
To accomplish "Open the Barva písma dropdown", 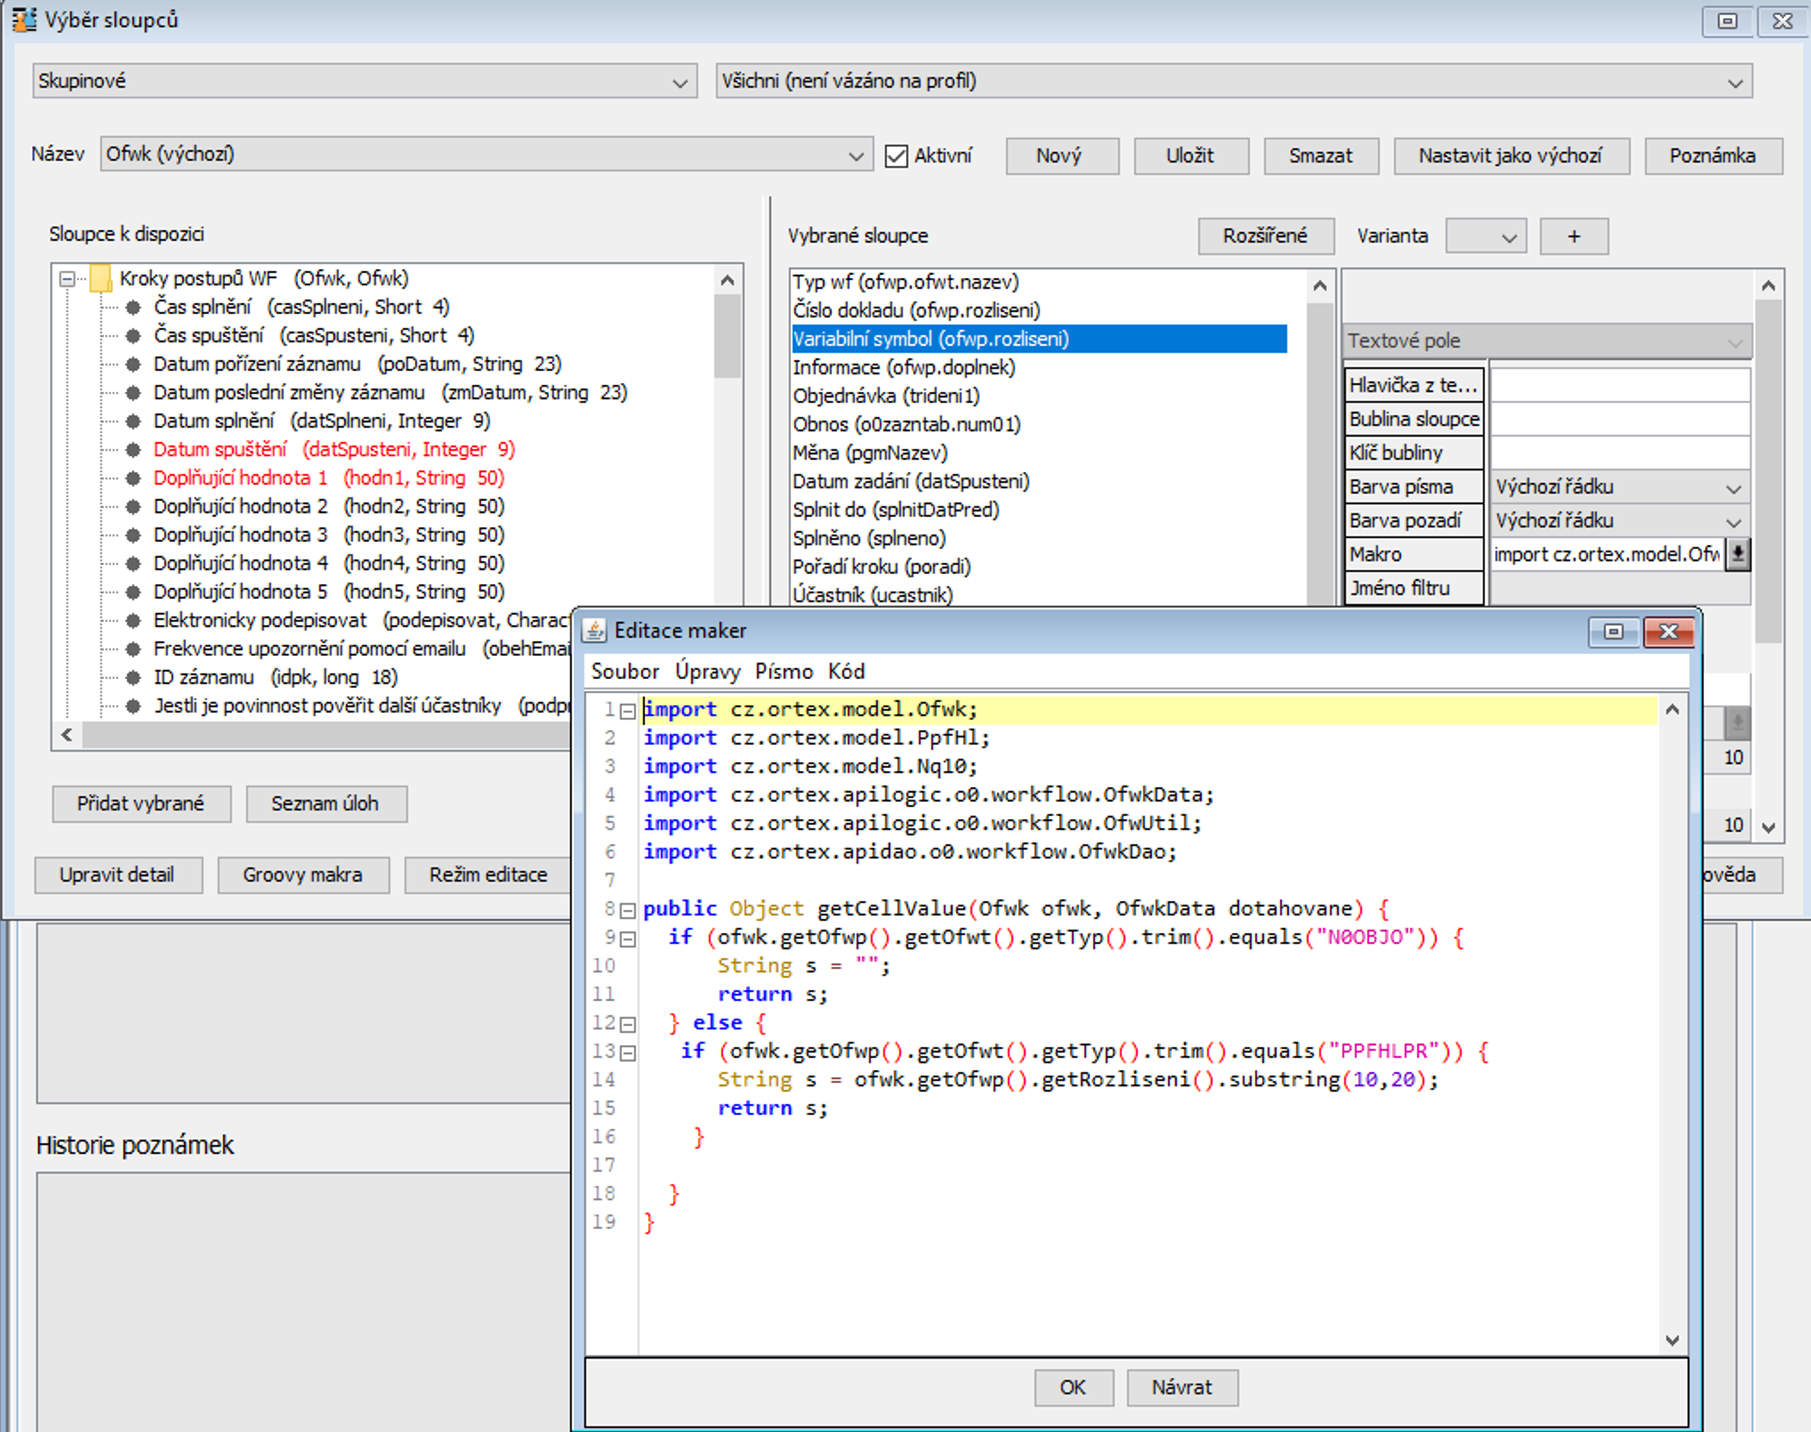I will 1619,487.
